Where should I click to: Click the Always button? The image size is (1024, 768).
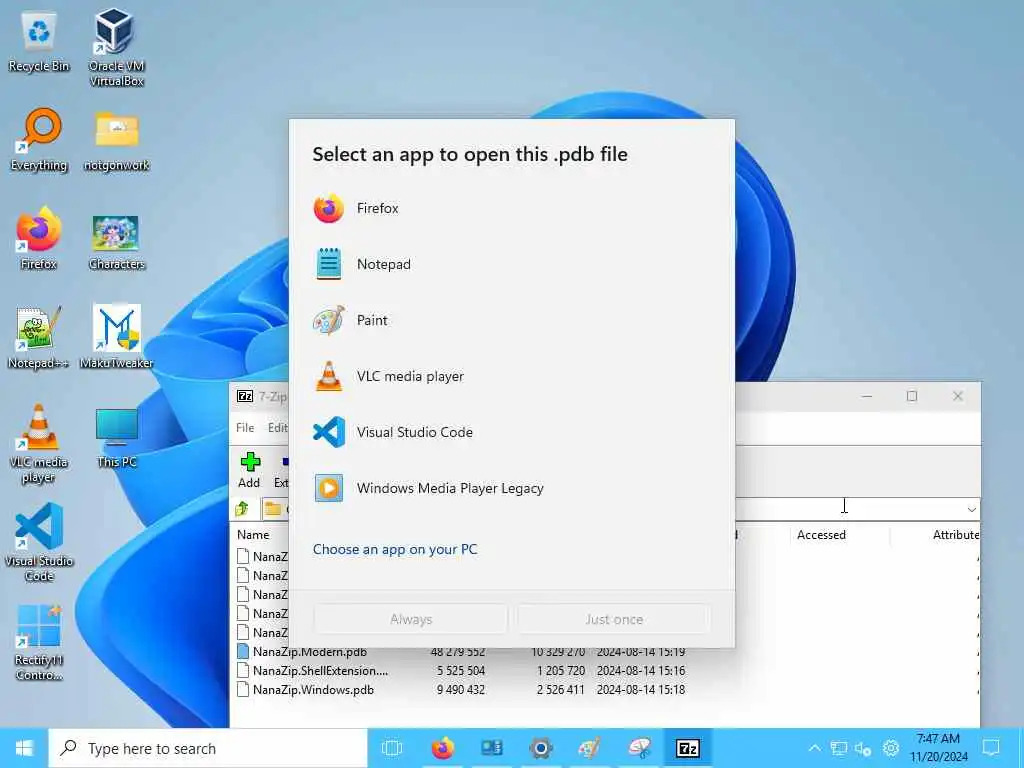point(411,618)
